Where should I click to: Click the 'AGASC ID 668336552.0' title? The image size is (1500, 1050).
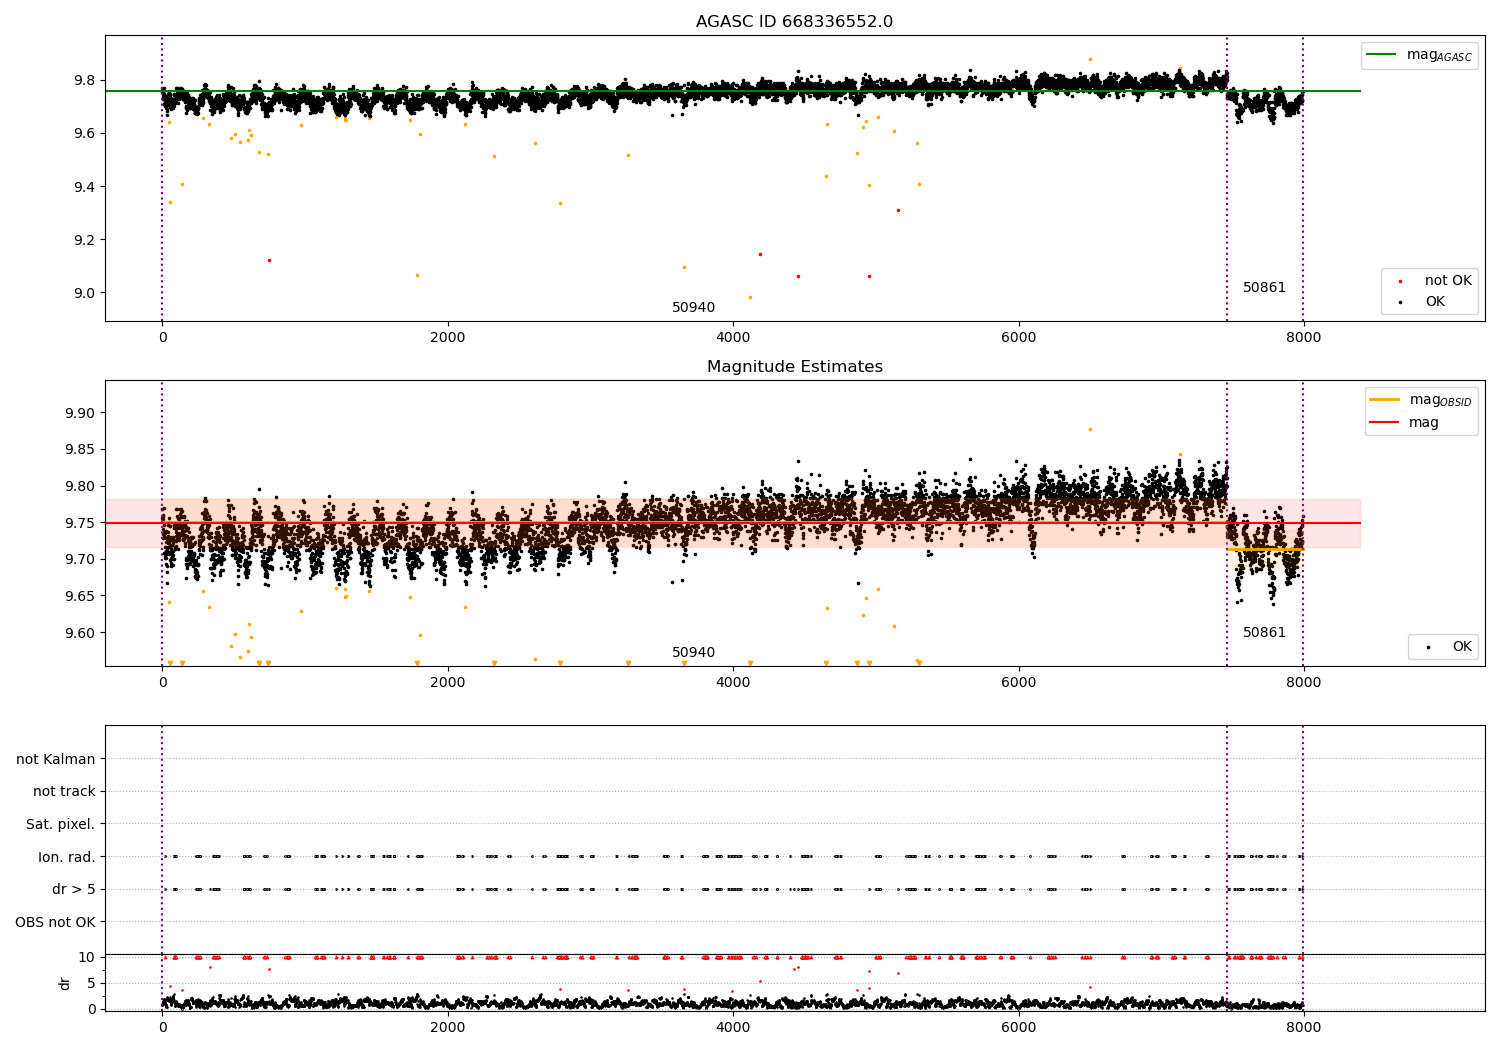coord(795,22)
